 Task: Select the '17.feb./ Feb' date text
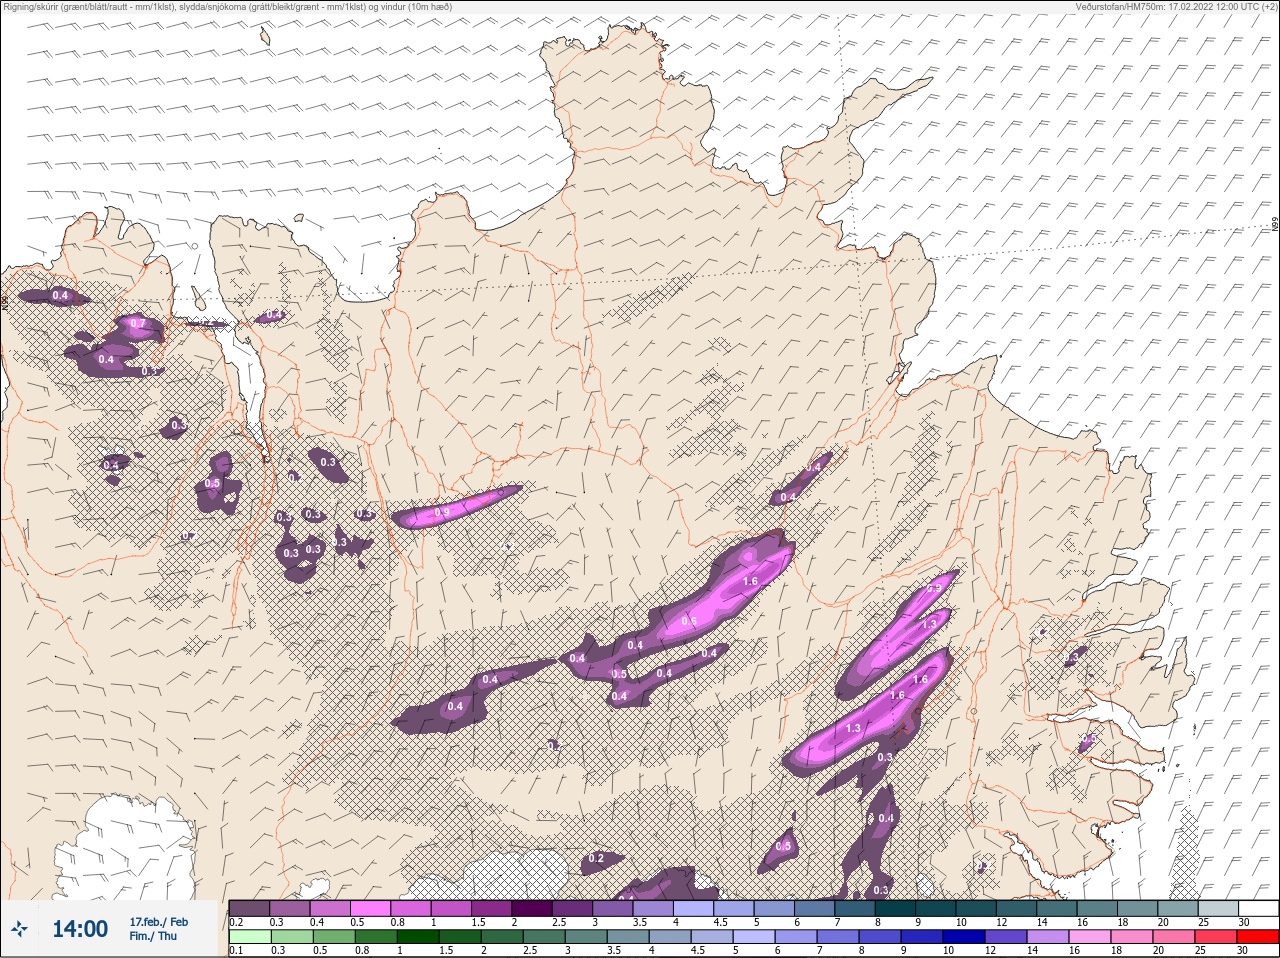point(158,921)
